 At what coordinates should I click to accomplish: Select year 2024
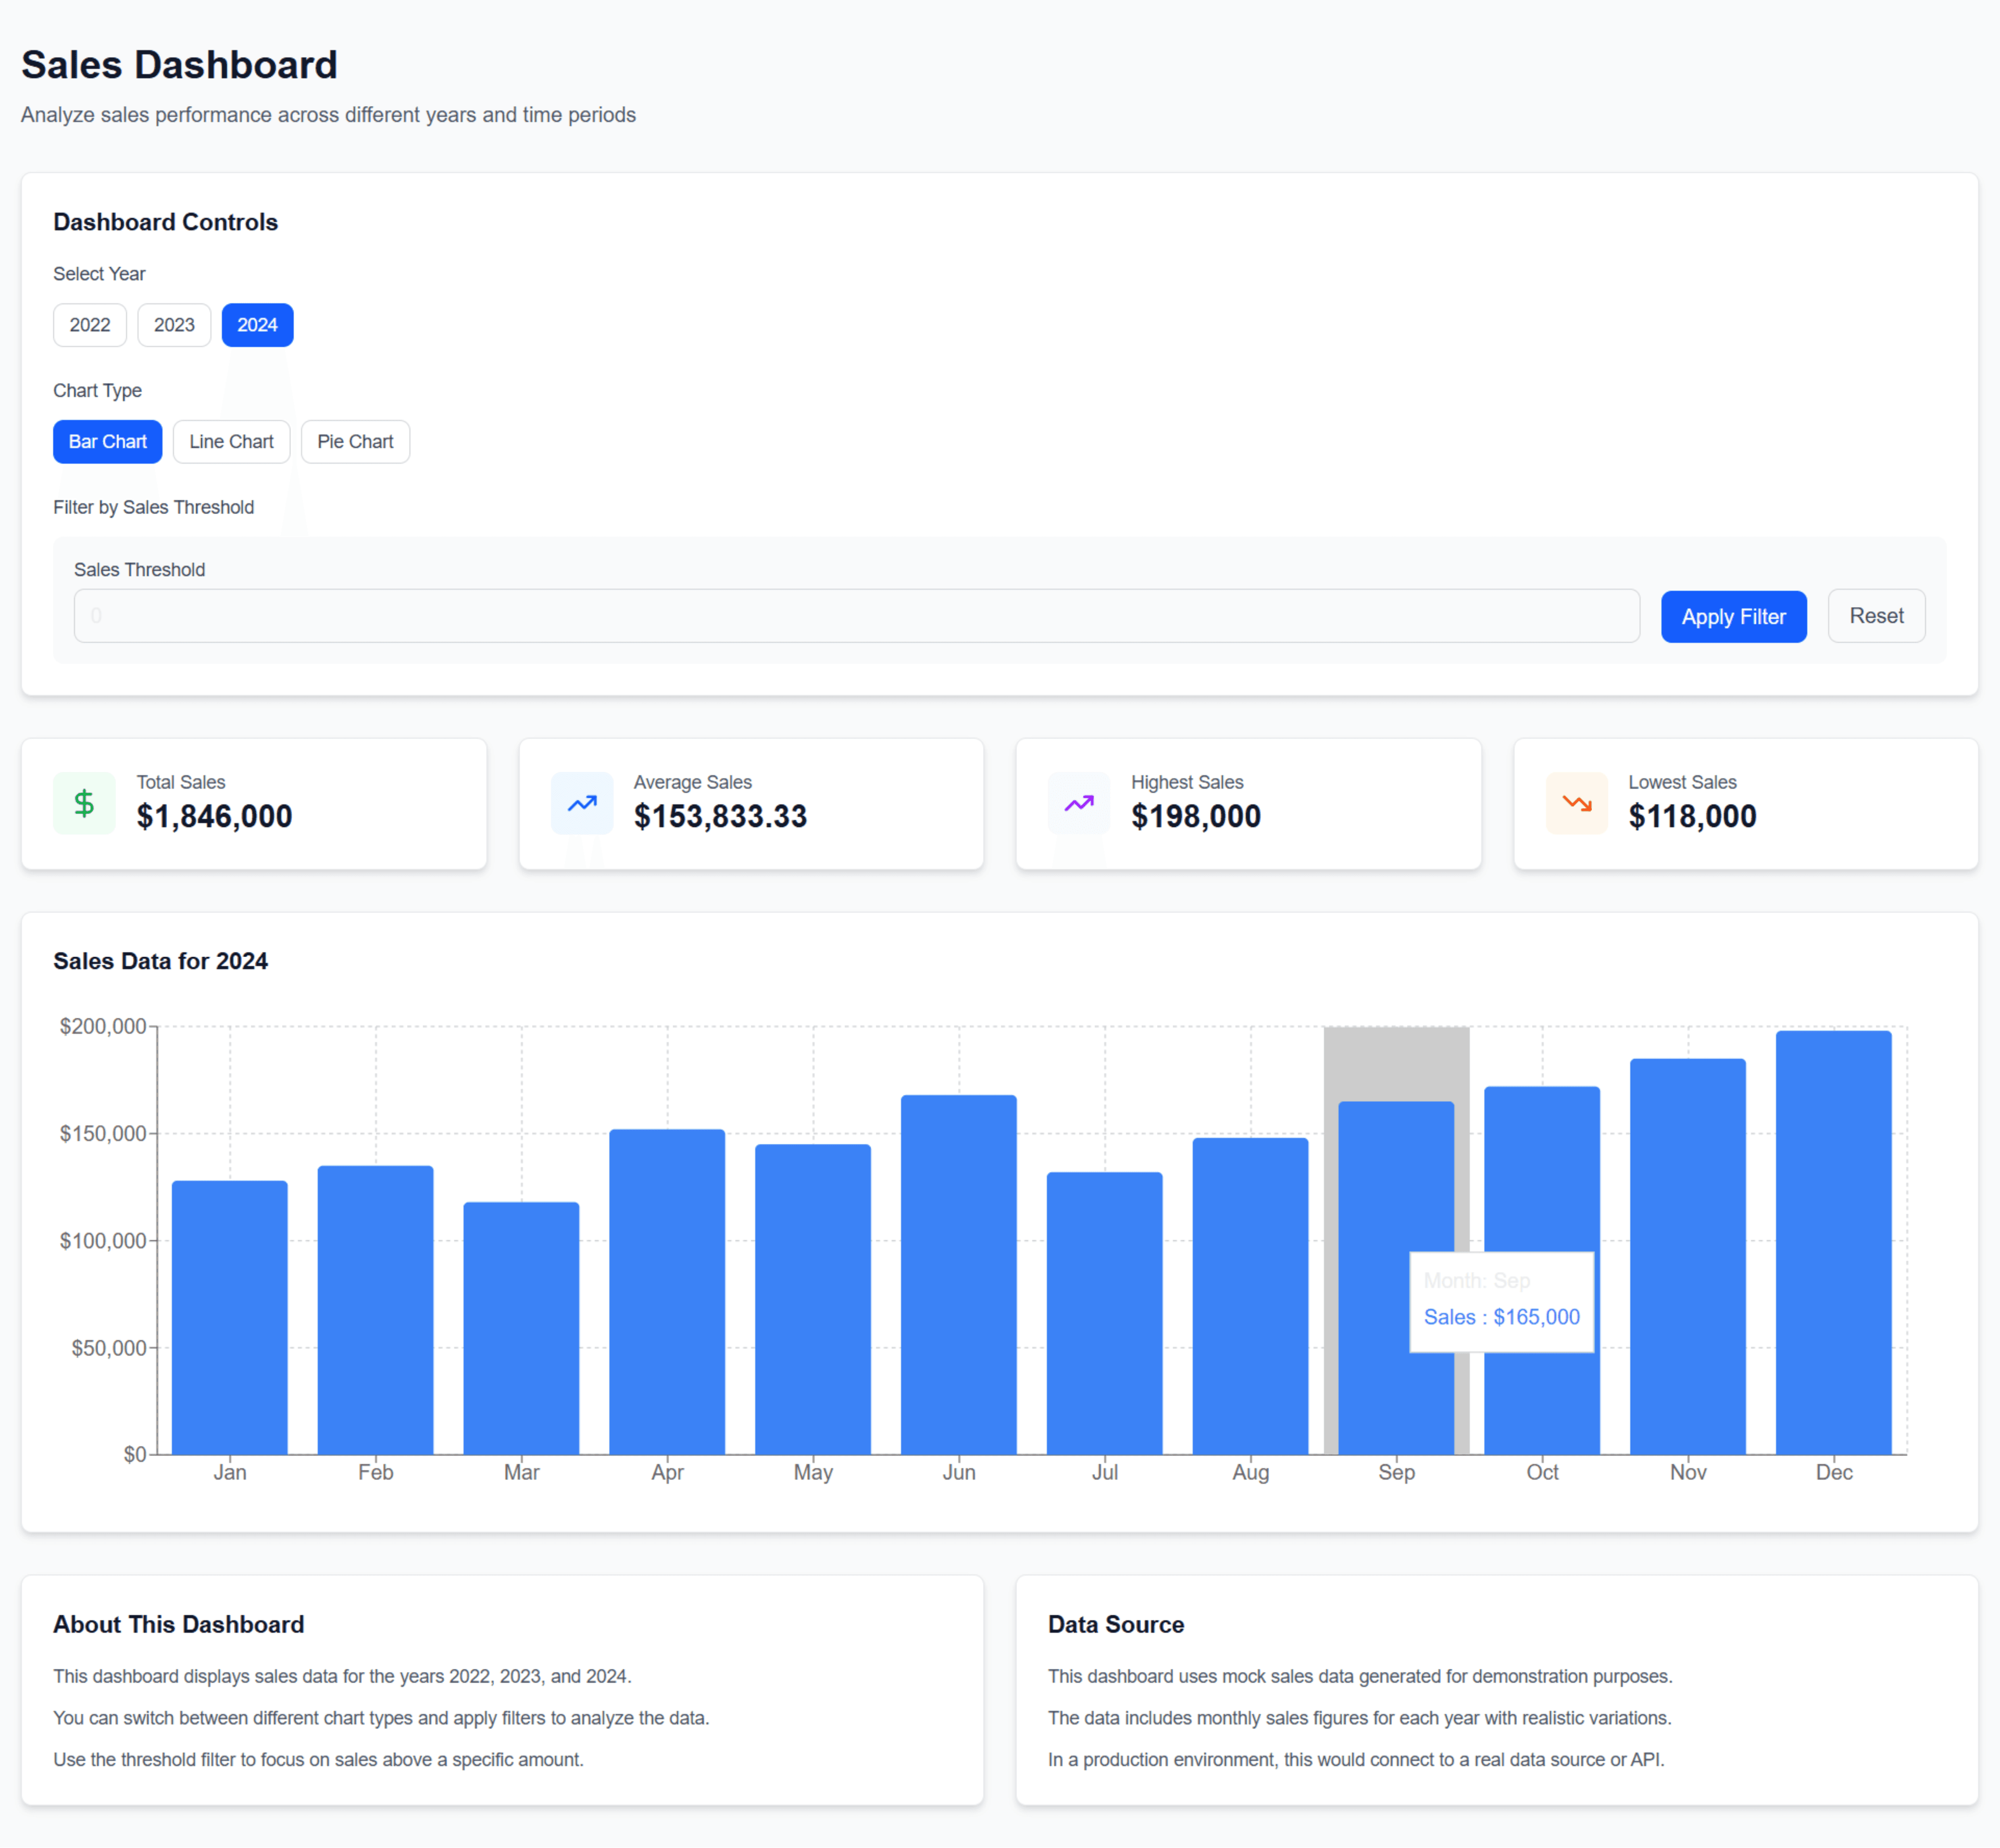(x=257, y=325)
